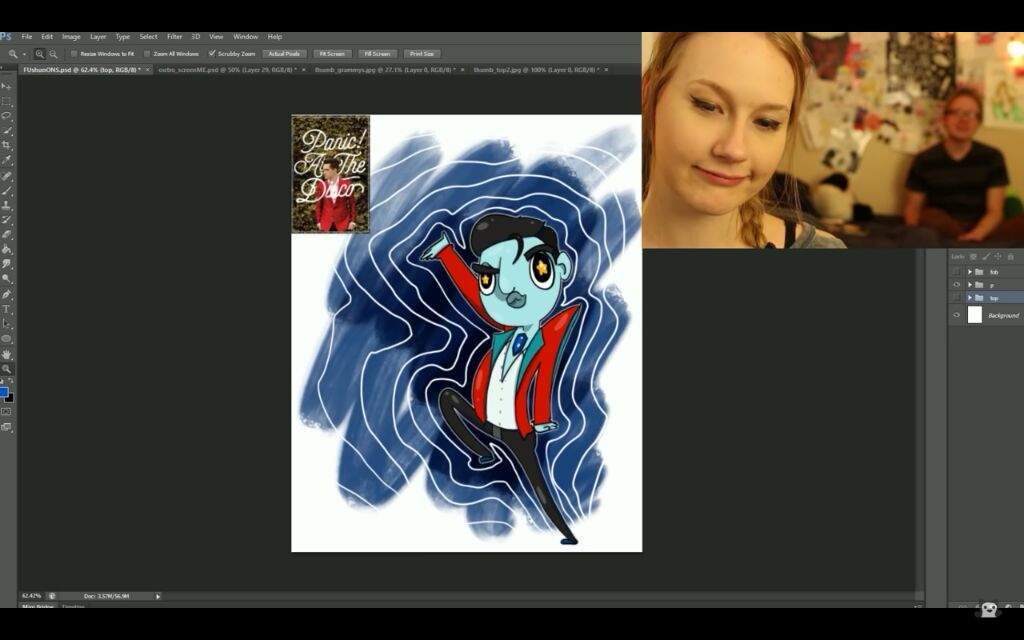Click the zoom percentage field 62.42%
Screen dimensions: 1024x640
tap(31, 596)
